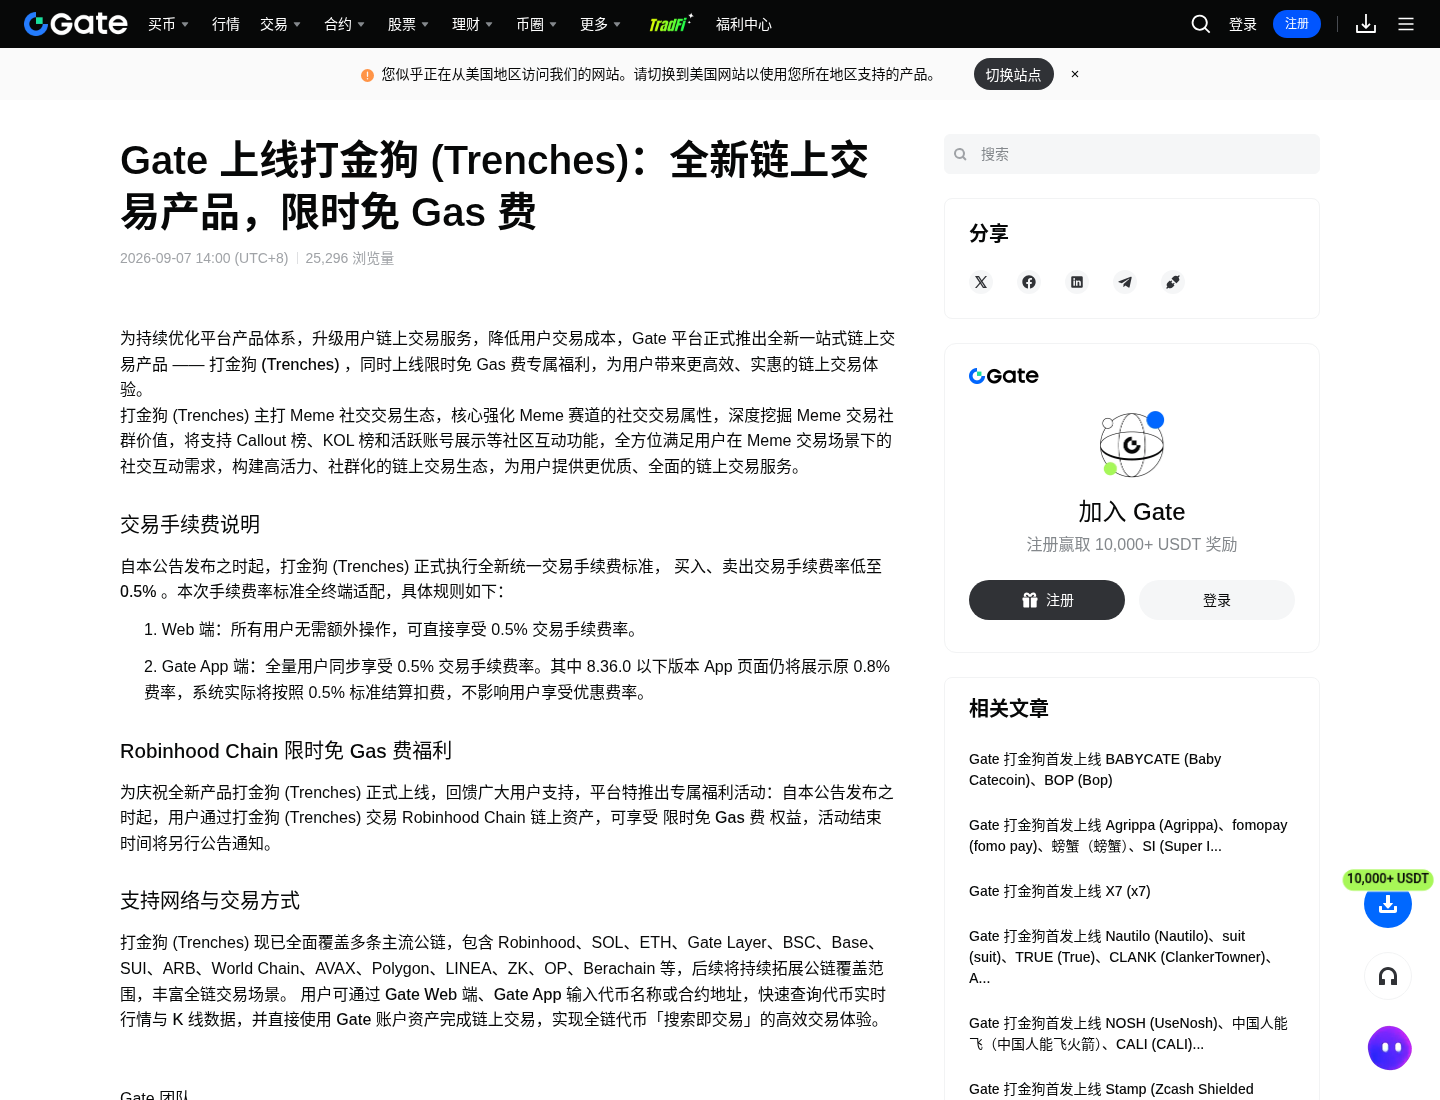Copy article link via link icon
Screen dimensions: 1440x1100
(x=1173, y=282)
